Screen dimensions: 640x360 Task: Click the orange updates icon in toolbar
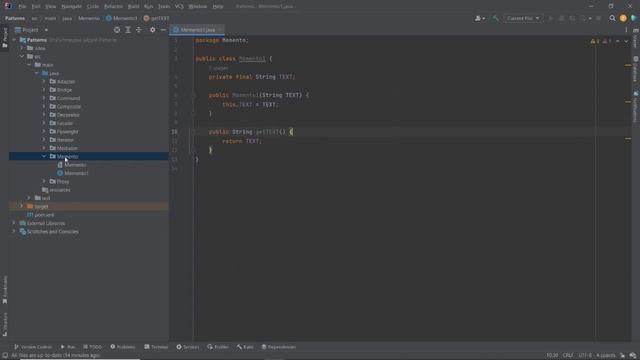(x=623, y=18)
